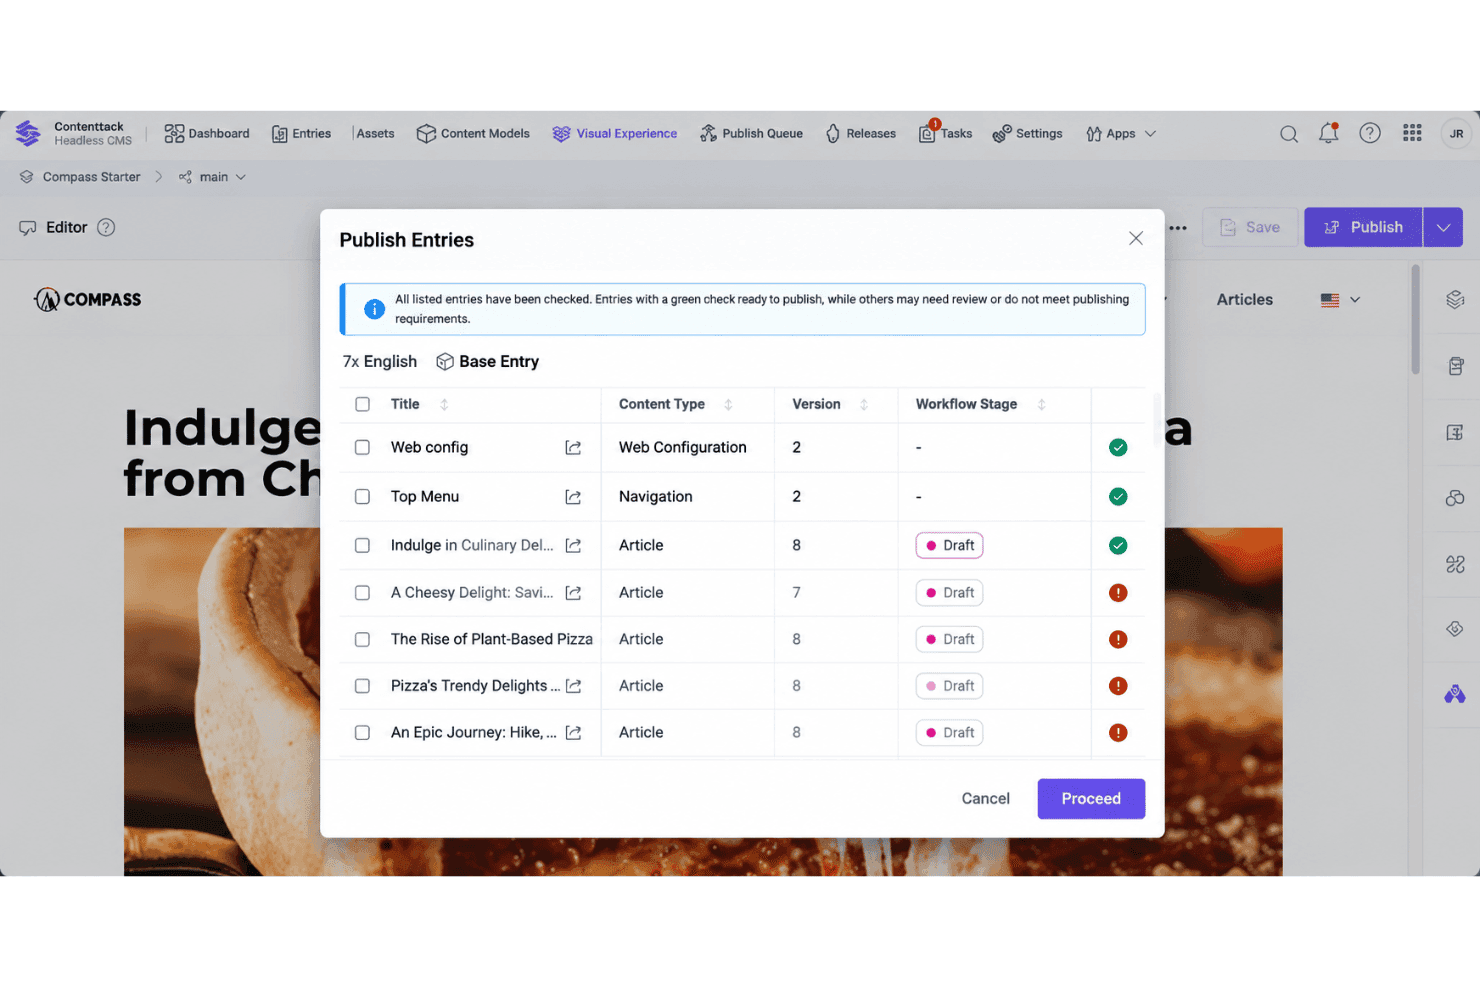This screenshot has height=987, width=1480.
Task: Open the clipboard icon in right sidebar
Action: 1455,366
